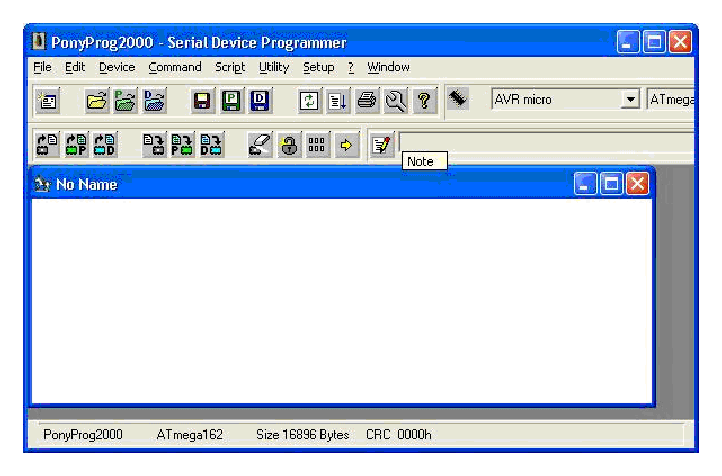Viewport: 722px width, 476px height.
Task: Maximize the No Name child window
Action: coord(611,184)
